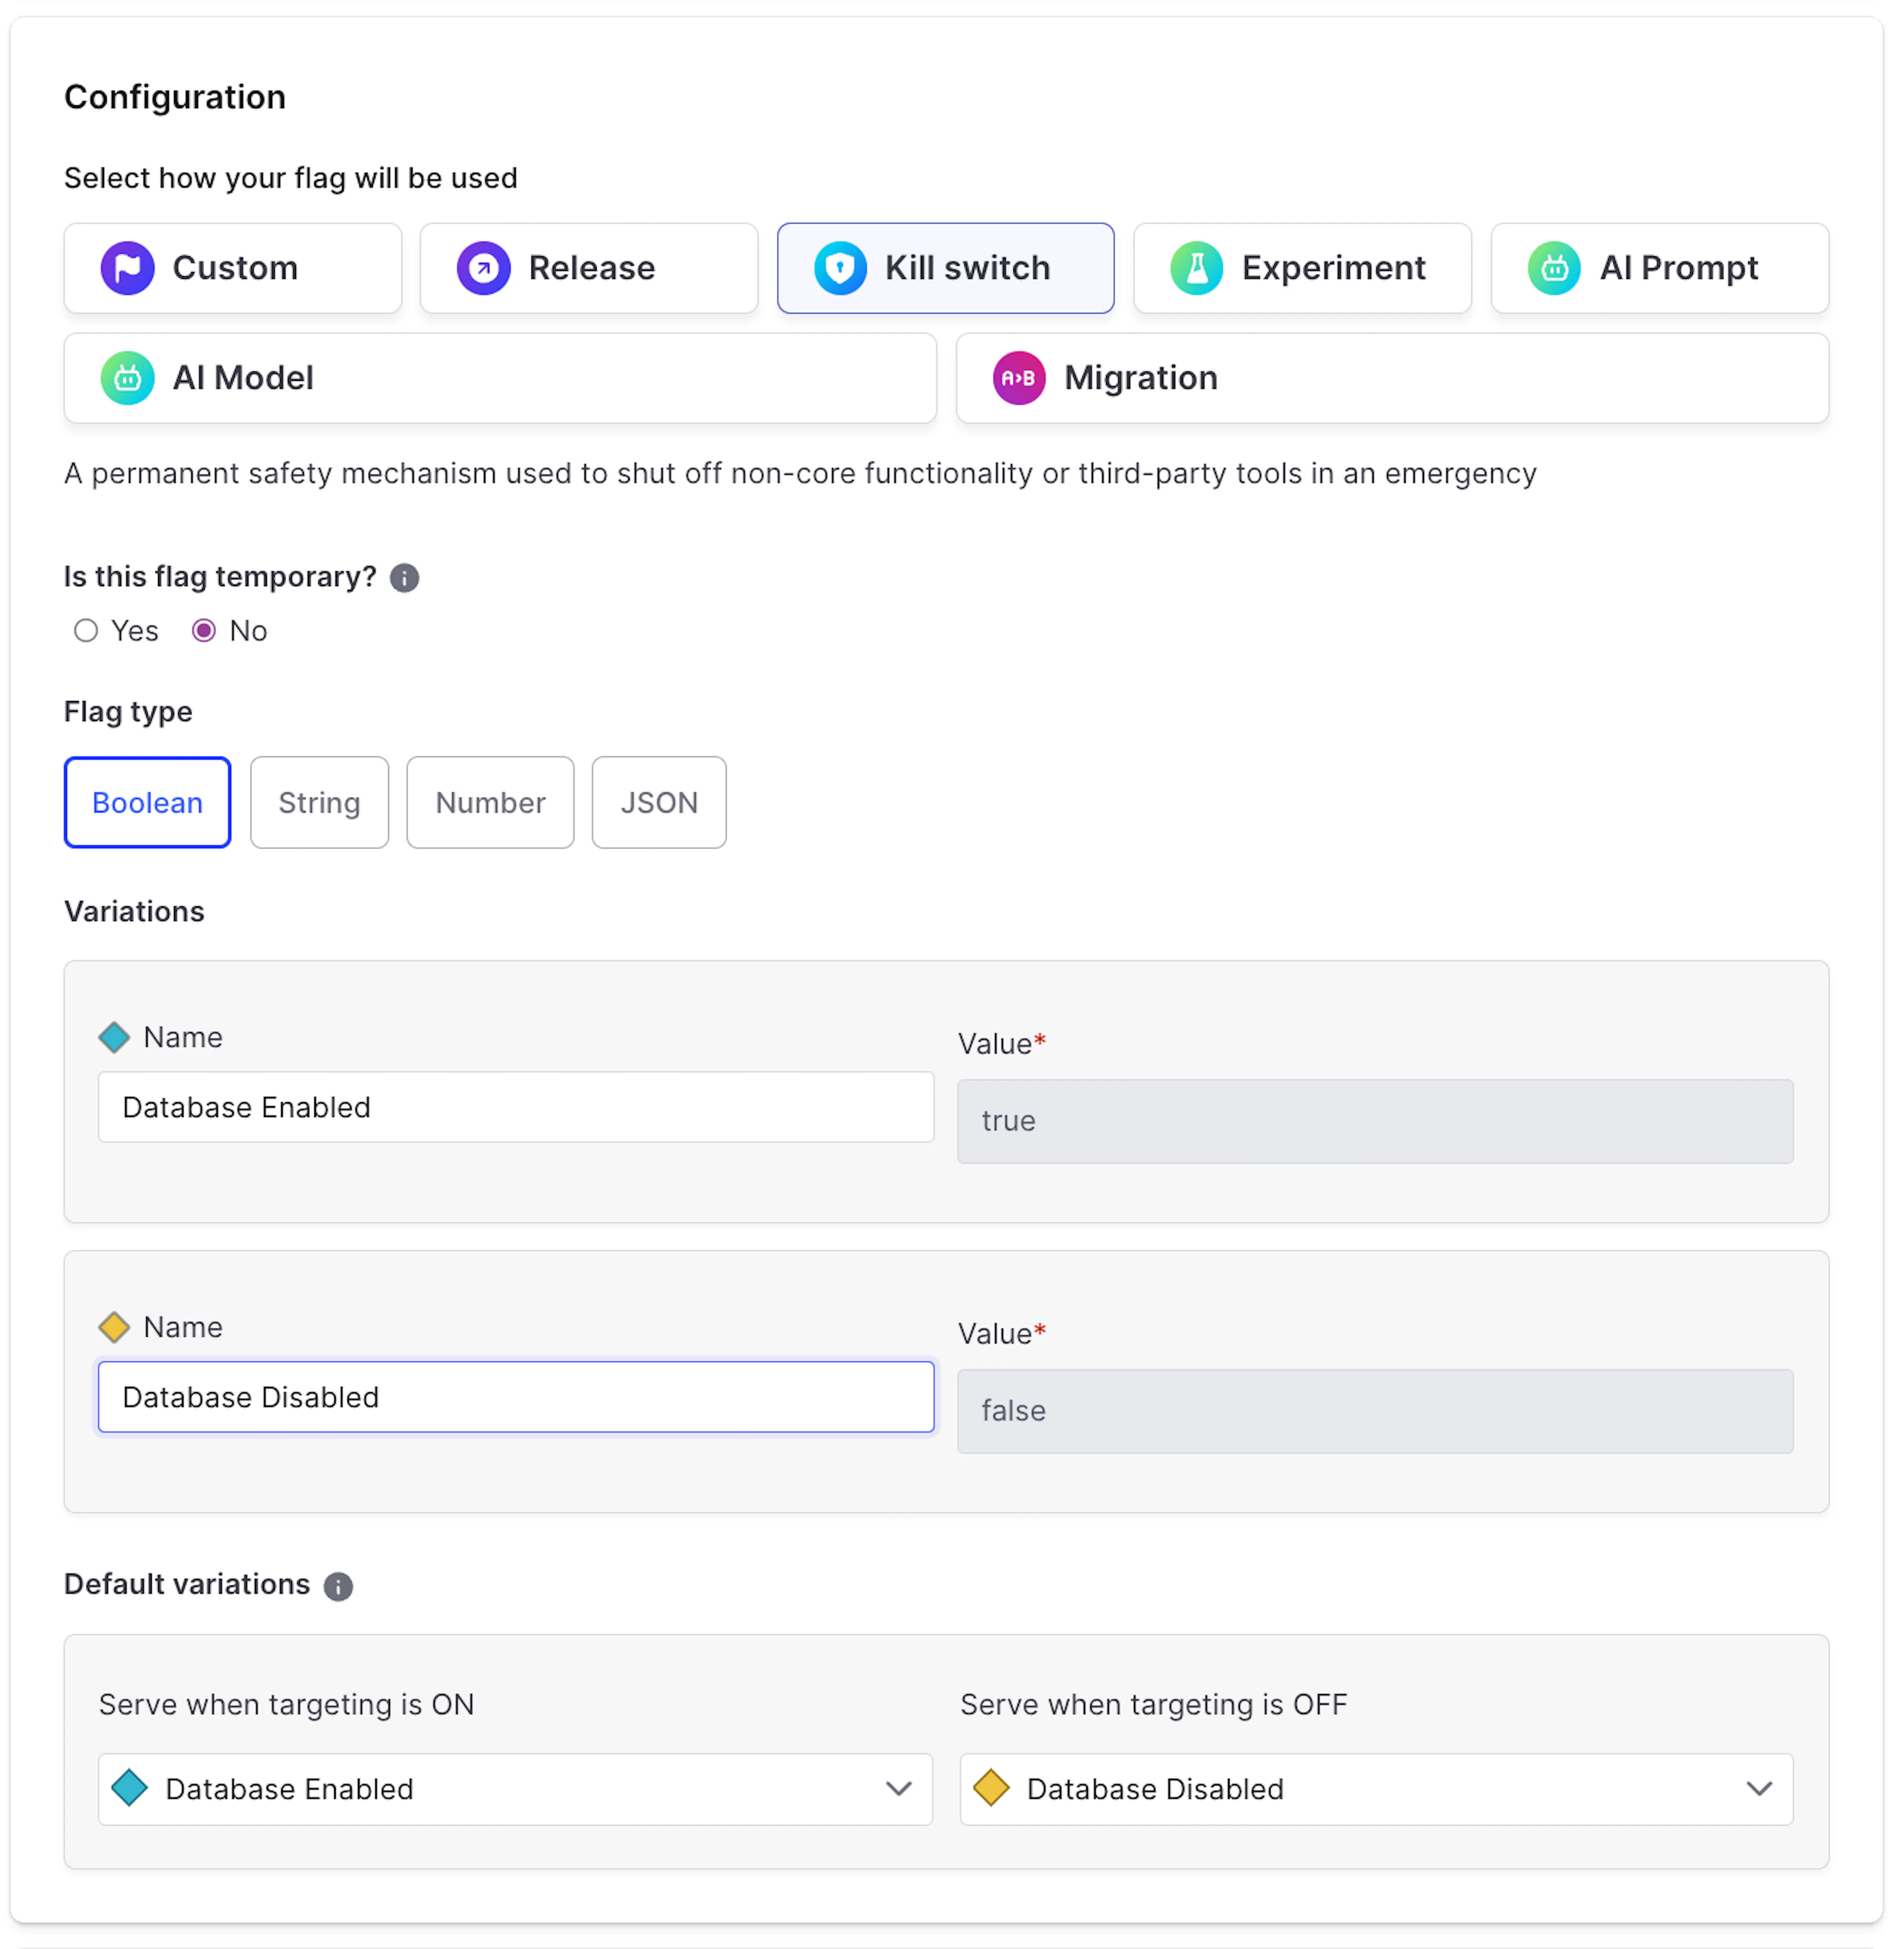The image size is (1904, 1949).
Task: Switch flag type to String
Action: pyautogui.click(x=319, y=803)
